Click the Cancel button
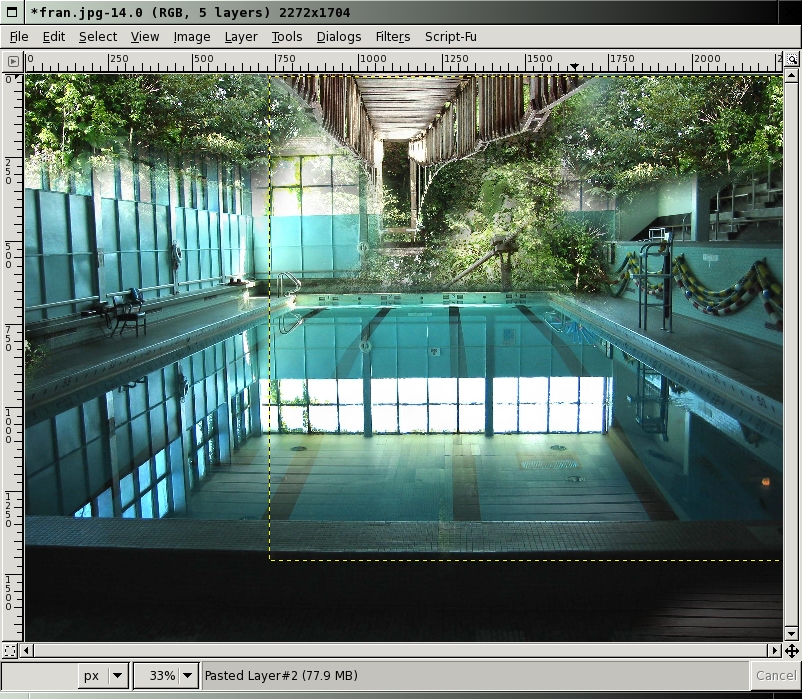This screenshot has width=802, height=699. (x=775, y=675)
